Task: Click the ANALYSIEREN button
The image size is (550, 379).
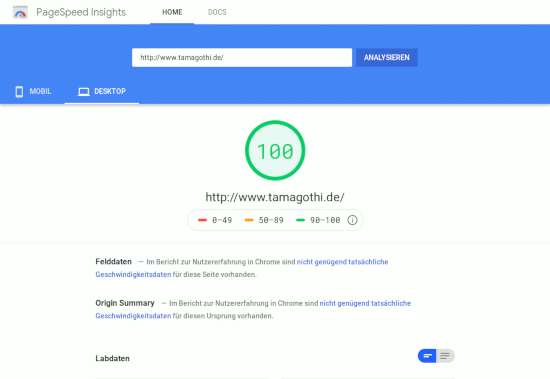Action: click(387, 58)
